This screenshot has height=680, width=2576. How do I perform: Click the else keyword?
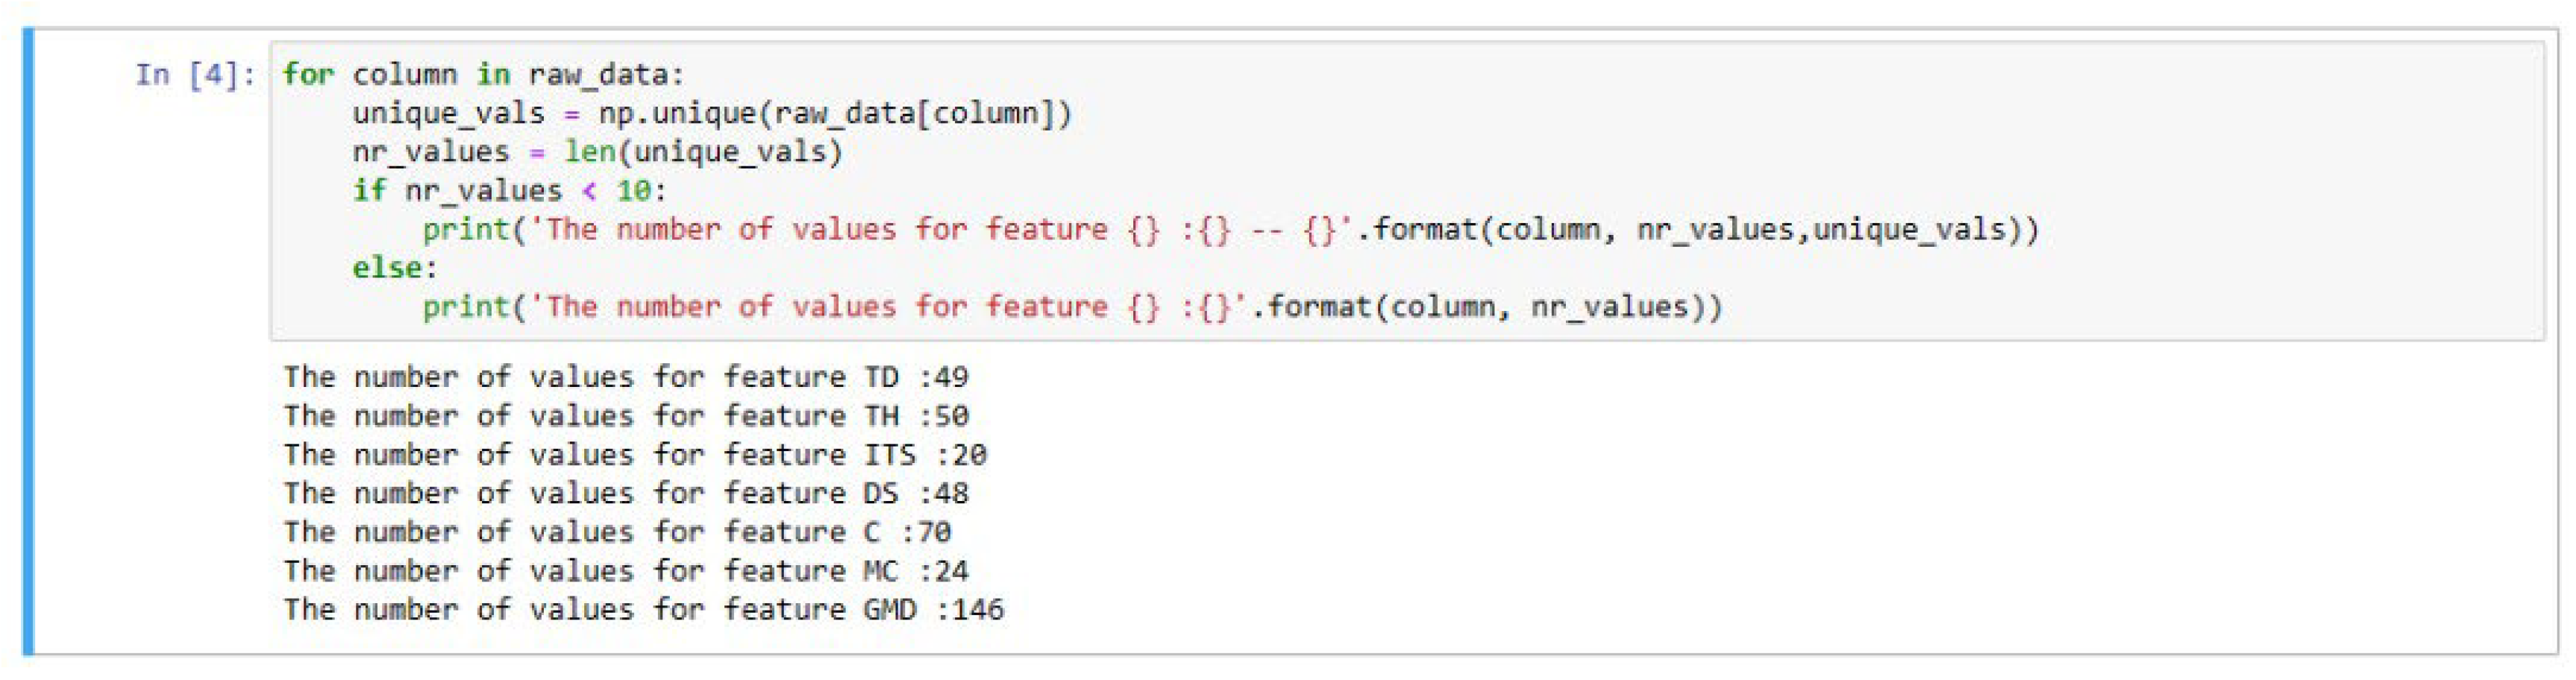(386, 268)
